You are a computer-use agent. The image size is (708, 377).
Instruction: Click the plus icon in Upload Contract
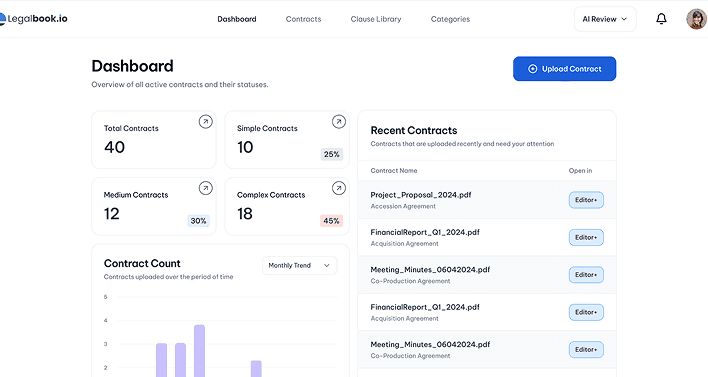[x=532, y=69]
